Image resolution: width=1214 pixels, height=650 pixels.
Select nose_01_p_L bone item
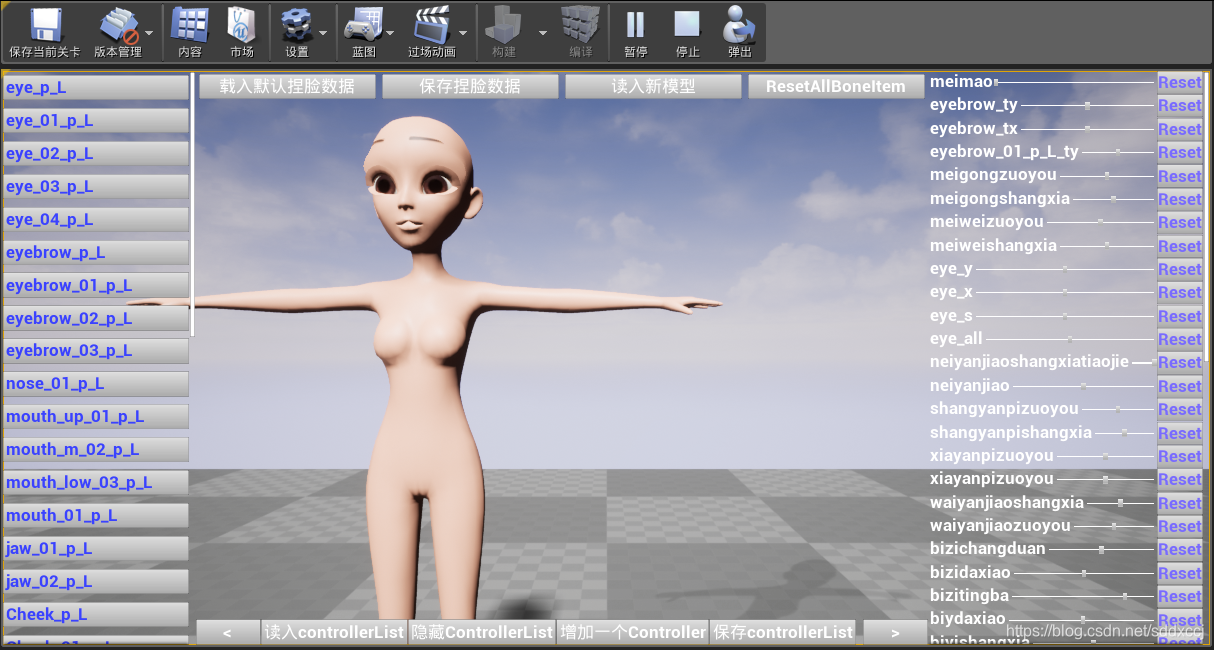pos(96,384)
